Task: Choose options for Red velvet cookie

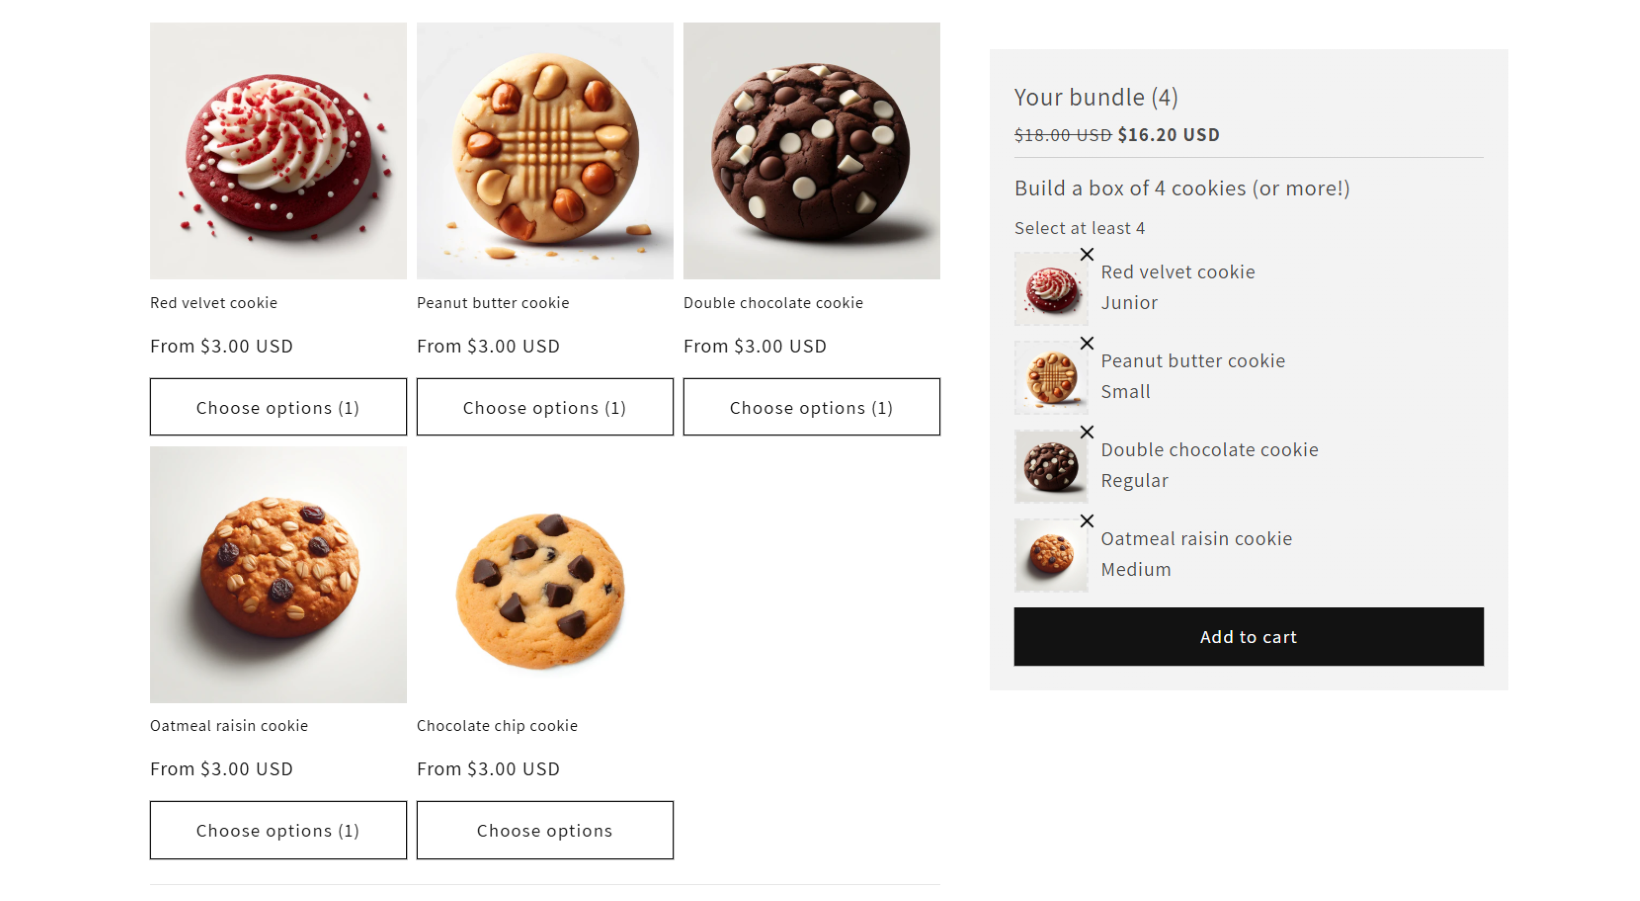Action: [x=277, y=407]
